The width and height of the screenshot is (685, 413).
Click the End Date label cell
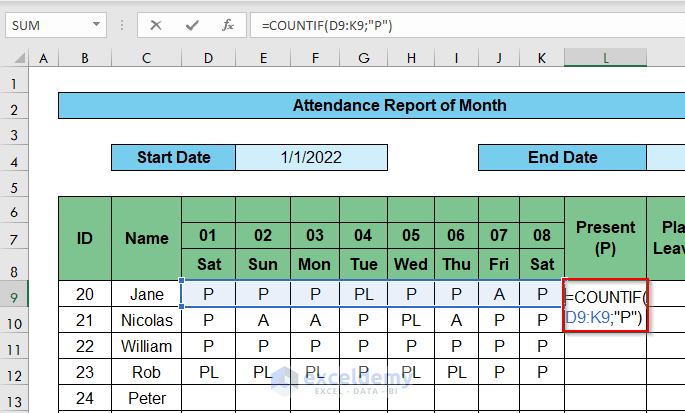click(562, 157)
